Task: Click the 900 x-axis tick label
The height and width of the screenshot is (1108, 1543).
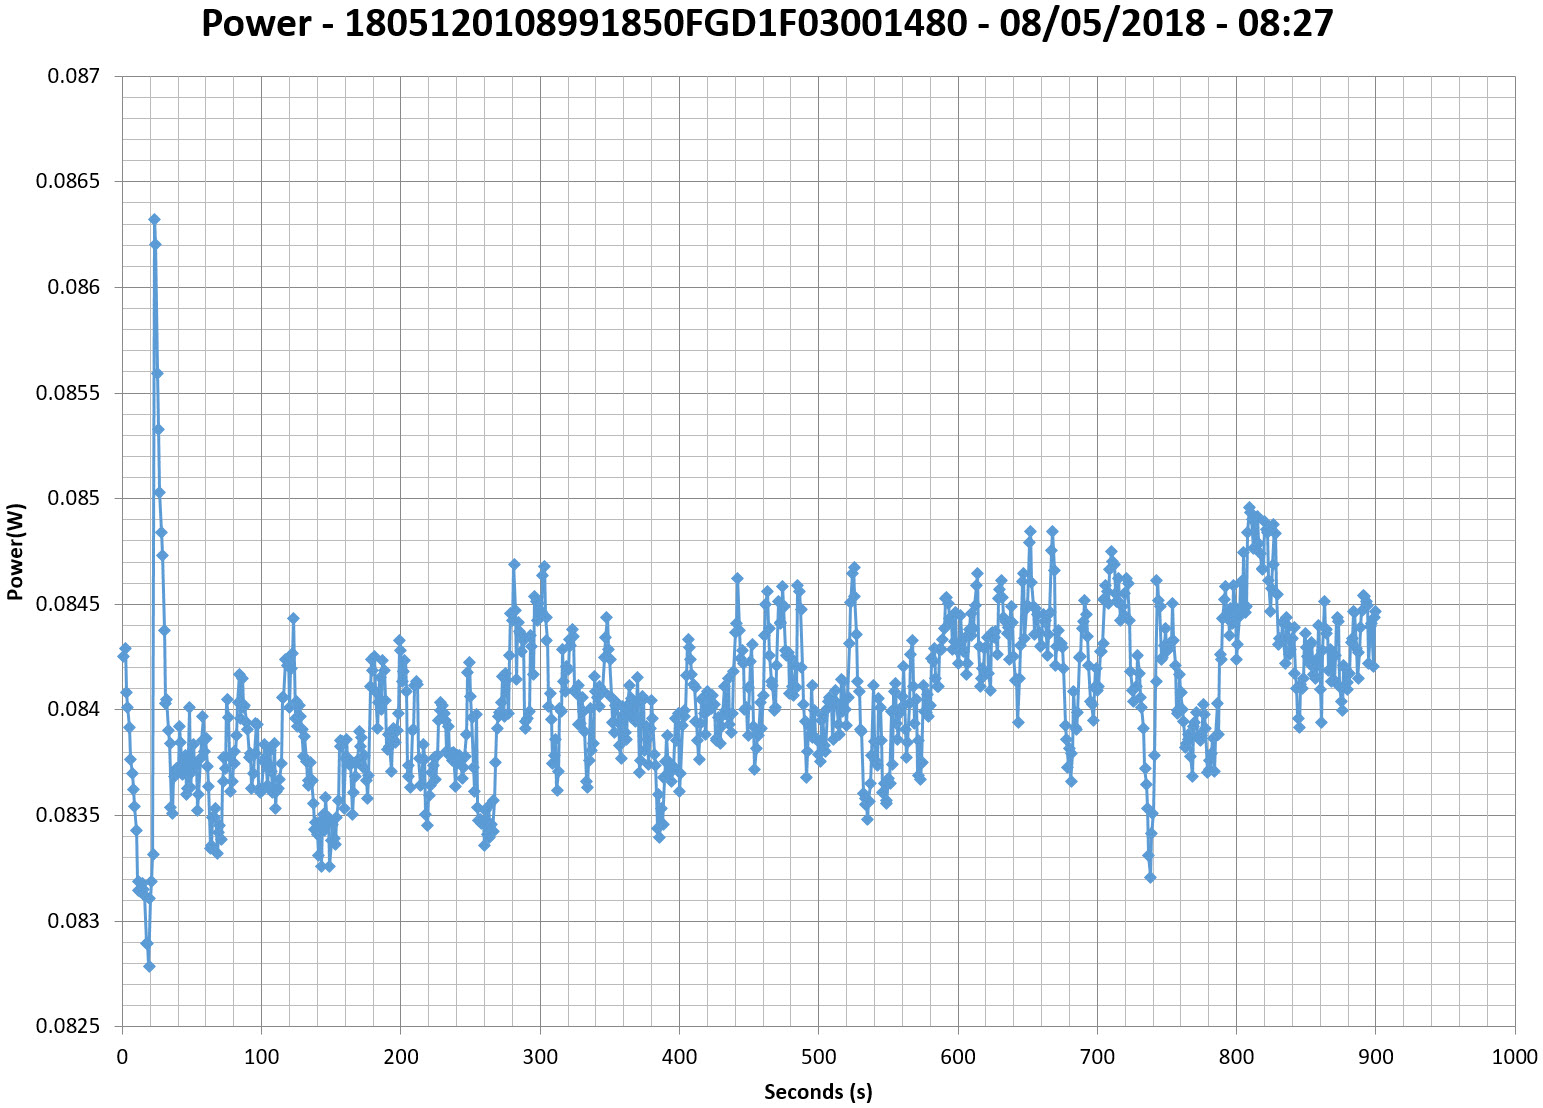Action: tap(1375, 1058)
